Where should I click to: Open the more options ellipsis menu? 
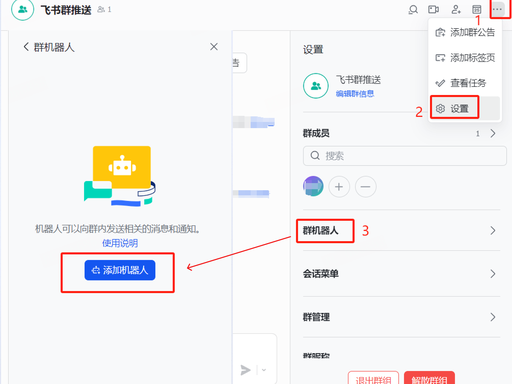coord(497,9)
